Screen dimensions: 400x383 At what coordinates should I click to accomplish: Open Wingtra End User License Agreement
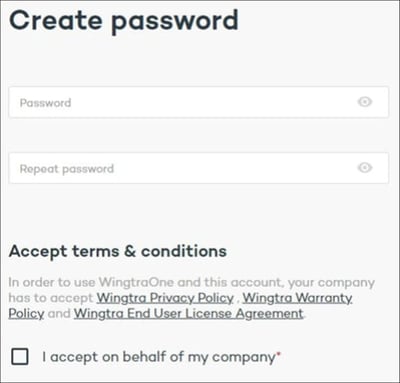(189, 313)
